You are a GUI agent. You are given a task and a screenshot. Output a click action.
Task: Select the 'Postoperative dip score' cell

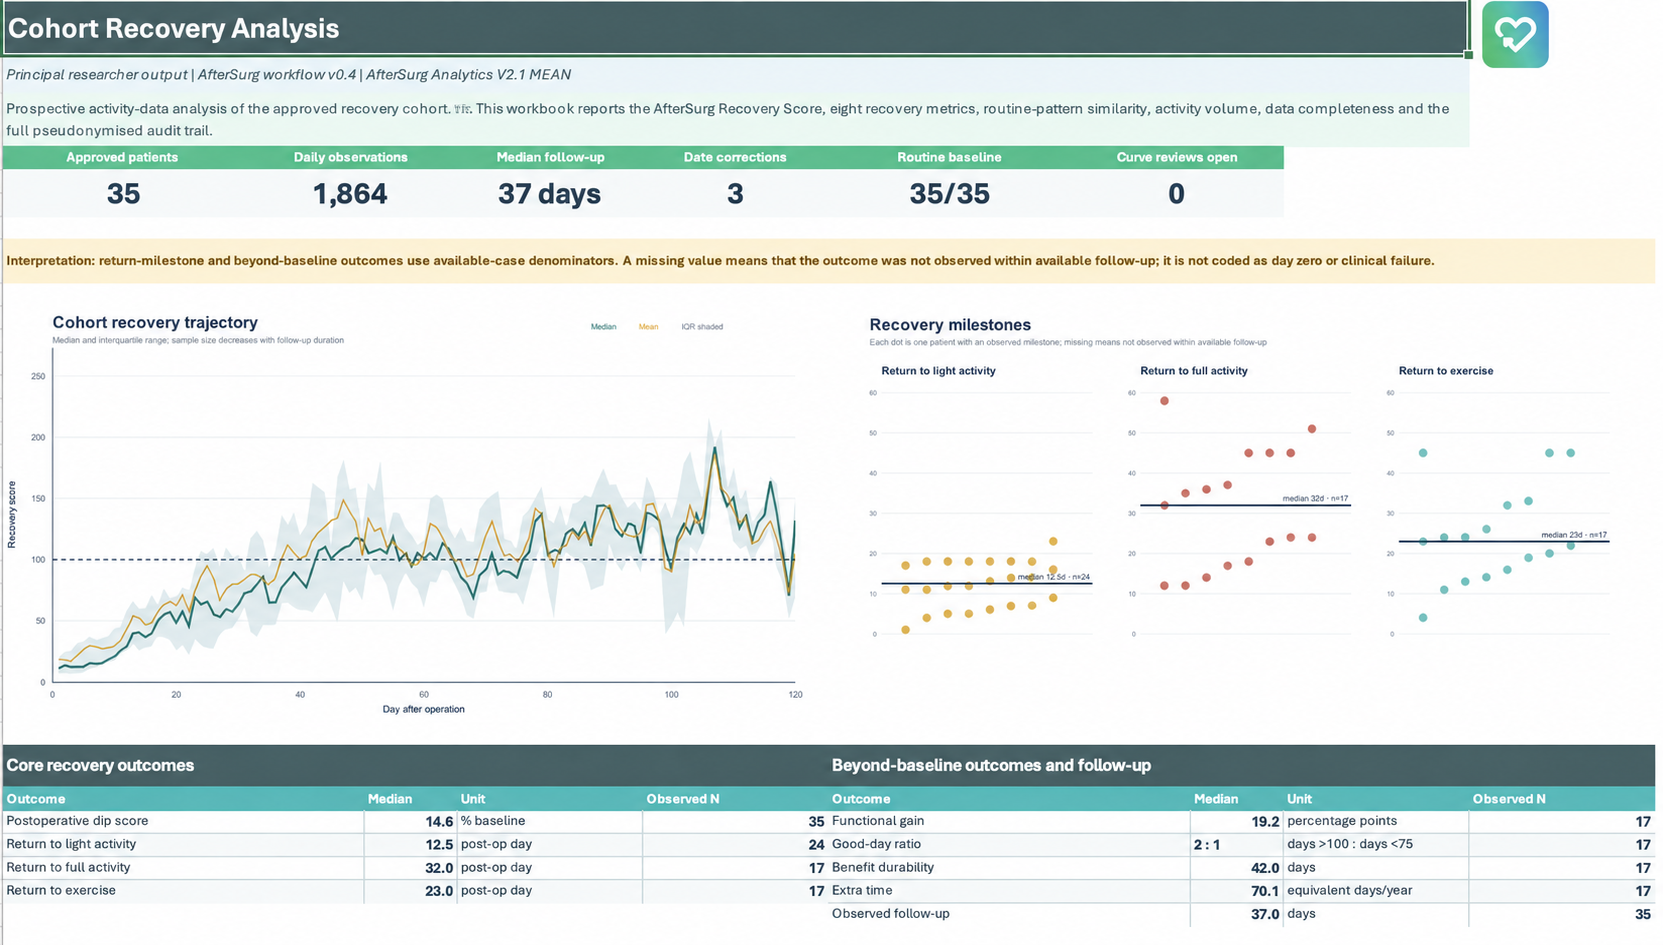coord(183,821)
